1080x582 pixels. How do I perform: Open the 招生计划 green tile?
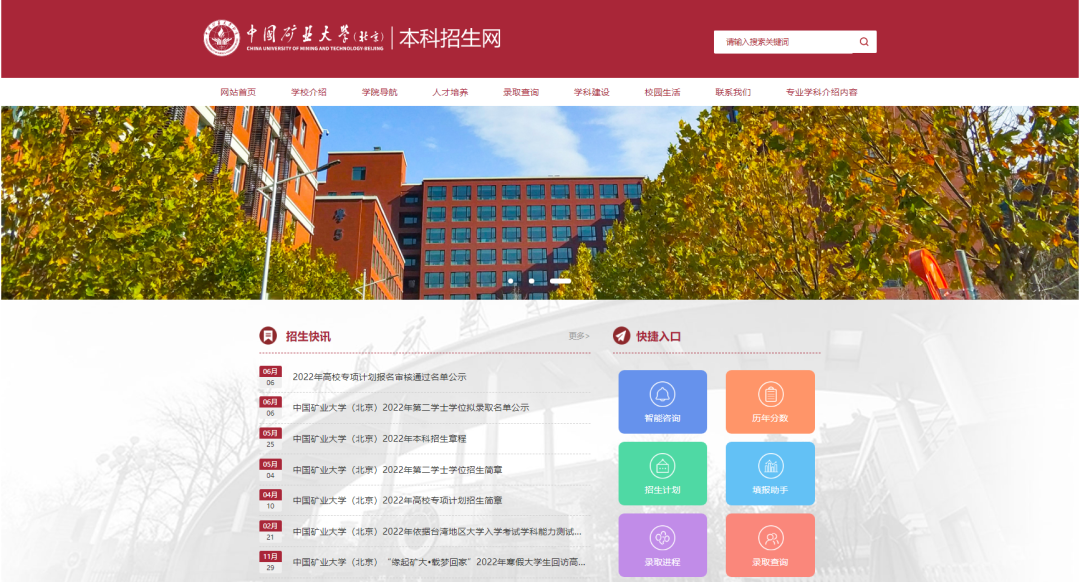pos(663,473)
